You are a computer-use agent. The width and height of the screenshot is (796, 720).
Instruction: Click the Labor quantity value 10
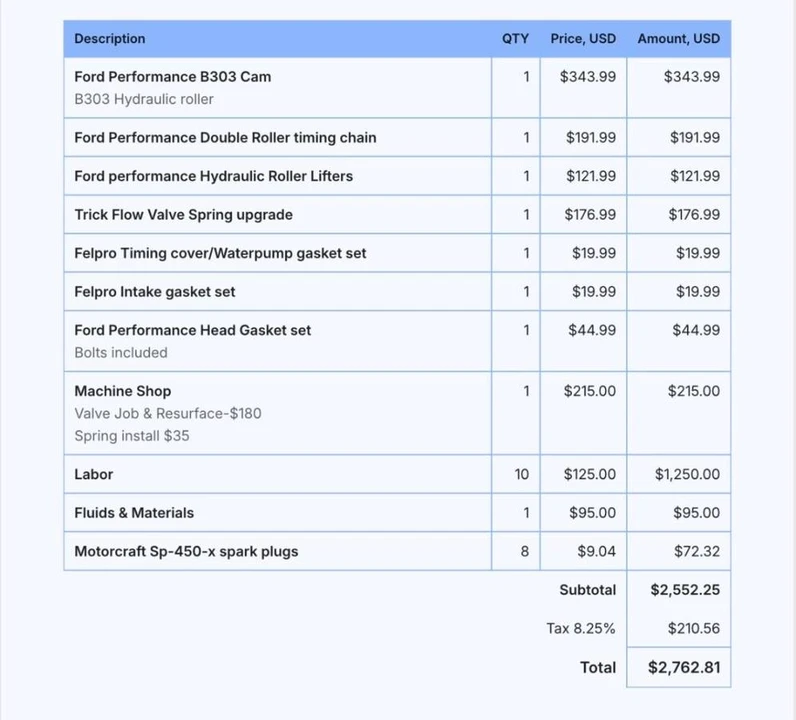[x=522, y=474]
